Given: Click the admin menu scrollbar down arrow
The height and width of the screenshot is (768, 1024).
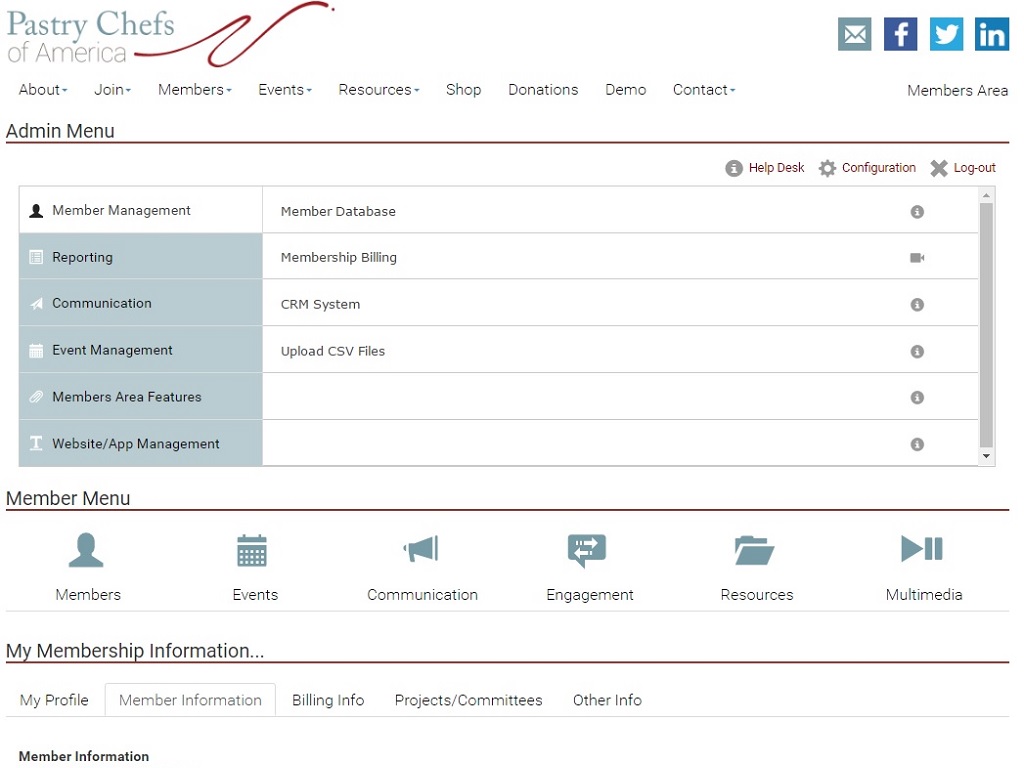Looking at the screenshot, I should point(987,456).
